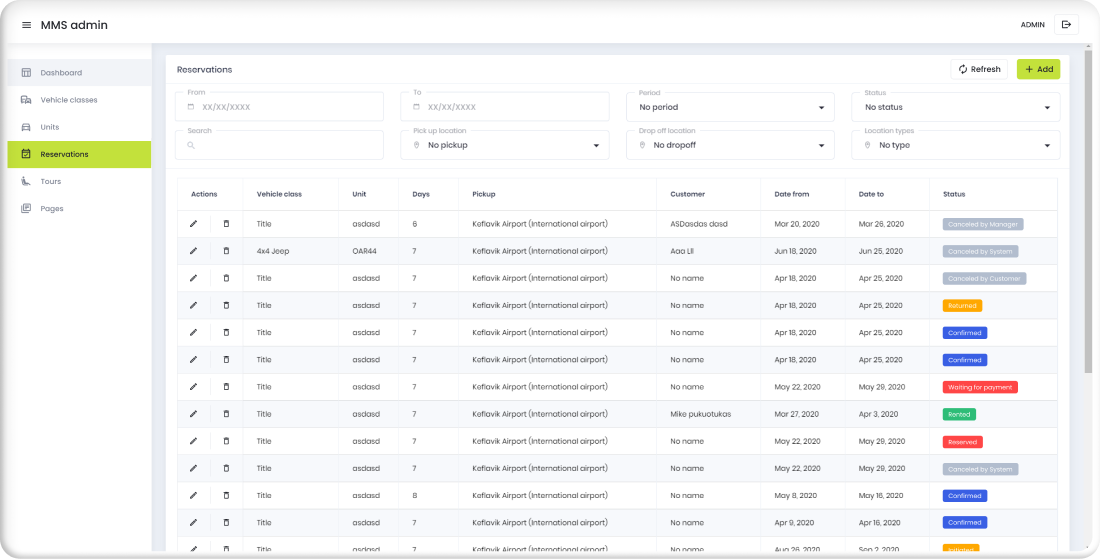
Task: Click the calendar icon in the From field
Action: click(191, 107)
